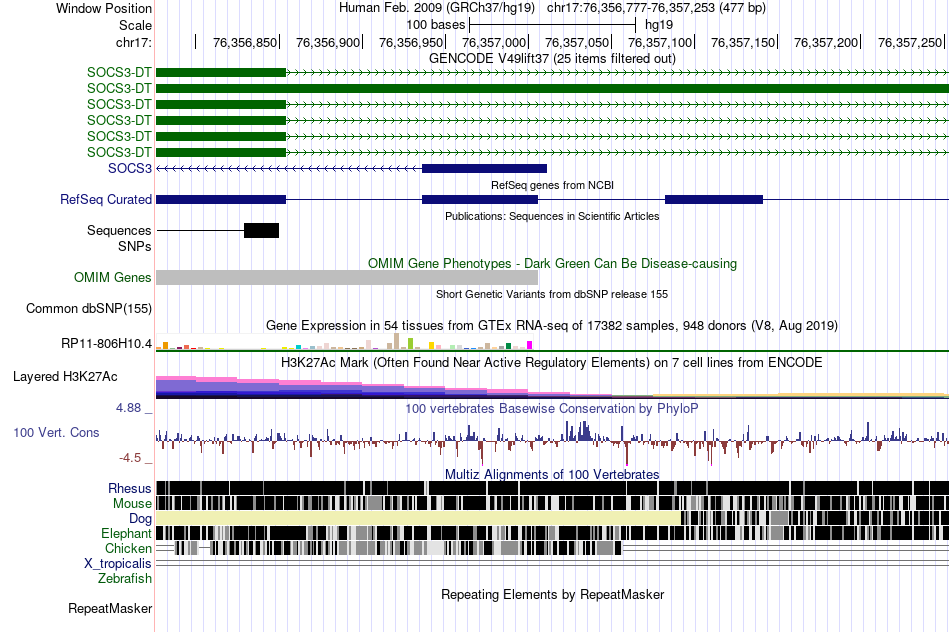Click the 'Zebrafish' alignment label
The width and height of the screenshot is (950, 632).
click(x=125, y=578)
